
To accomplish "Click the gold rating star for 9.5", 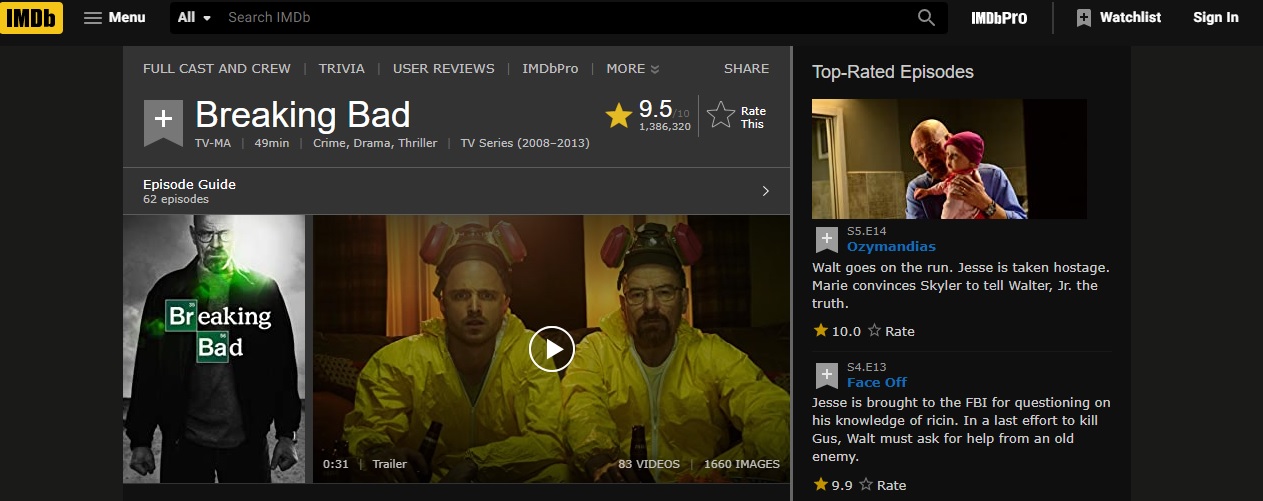I will point(619,116).
